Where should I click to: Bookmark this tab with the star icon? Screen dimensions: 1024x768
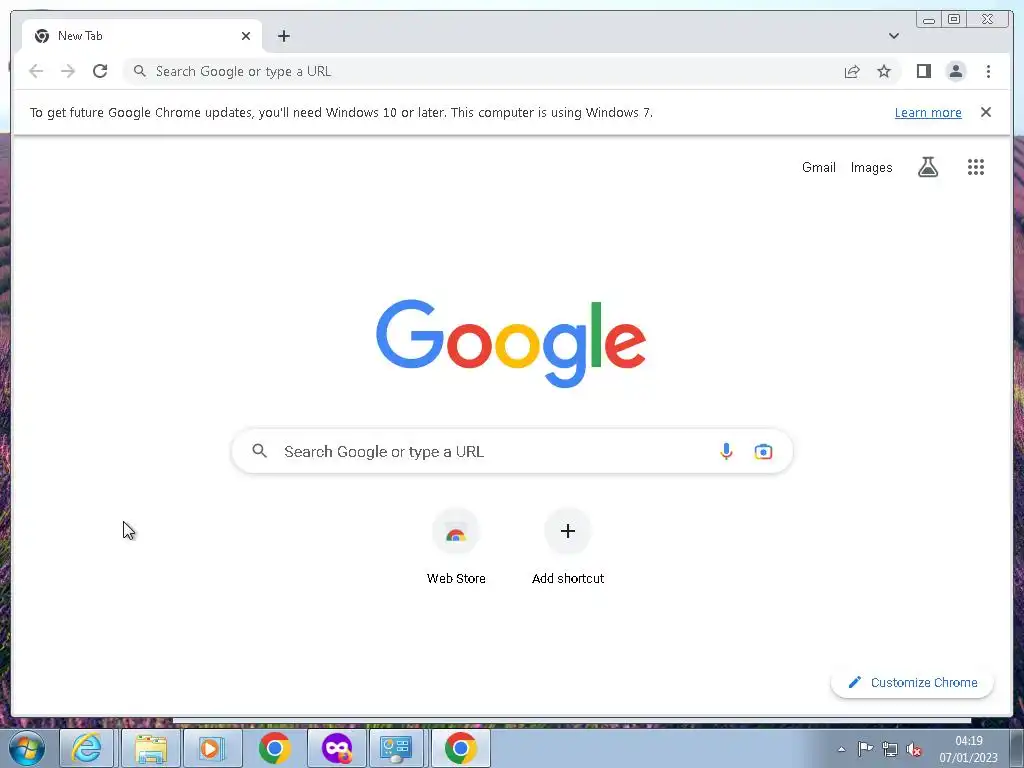tap(884, 71)
